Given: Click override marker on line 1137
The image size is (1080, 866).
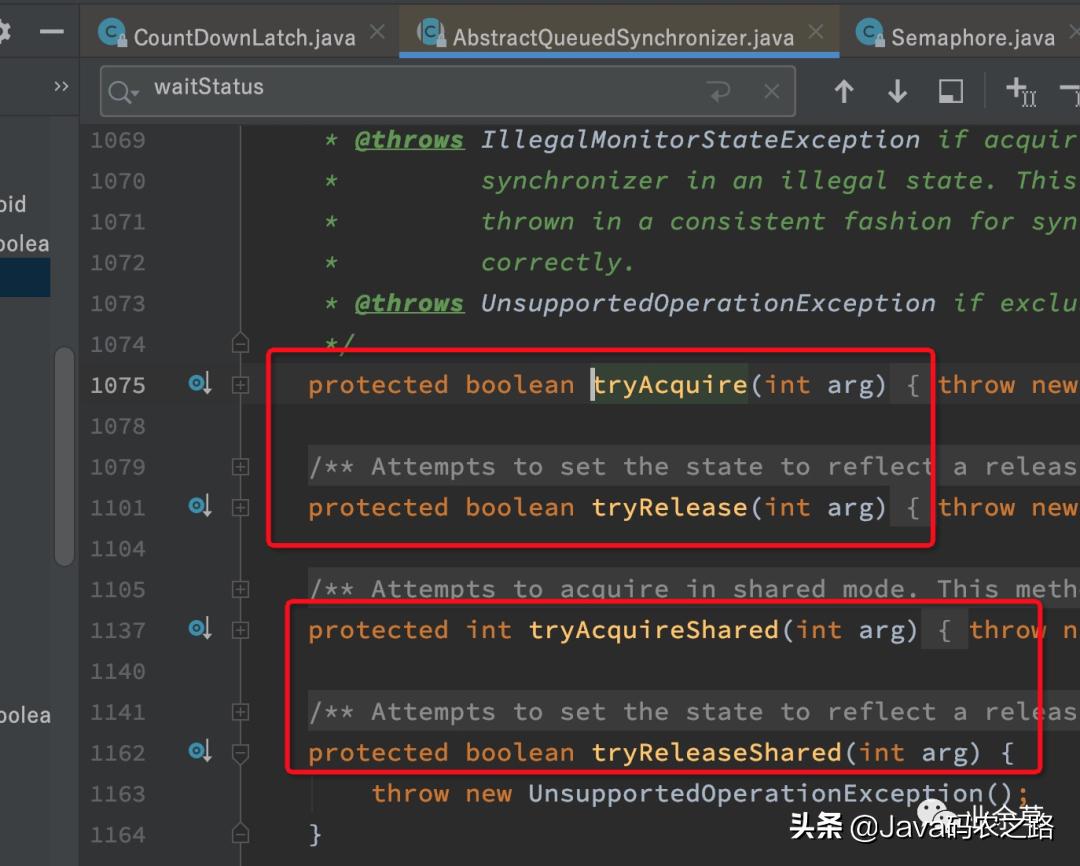Looking at the screenshot, I should click(200, 629).
